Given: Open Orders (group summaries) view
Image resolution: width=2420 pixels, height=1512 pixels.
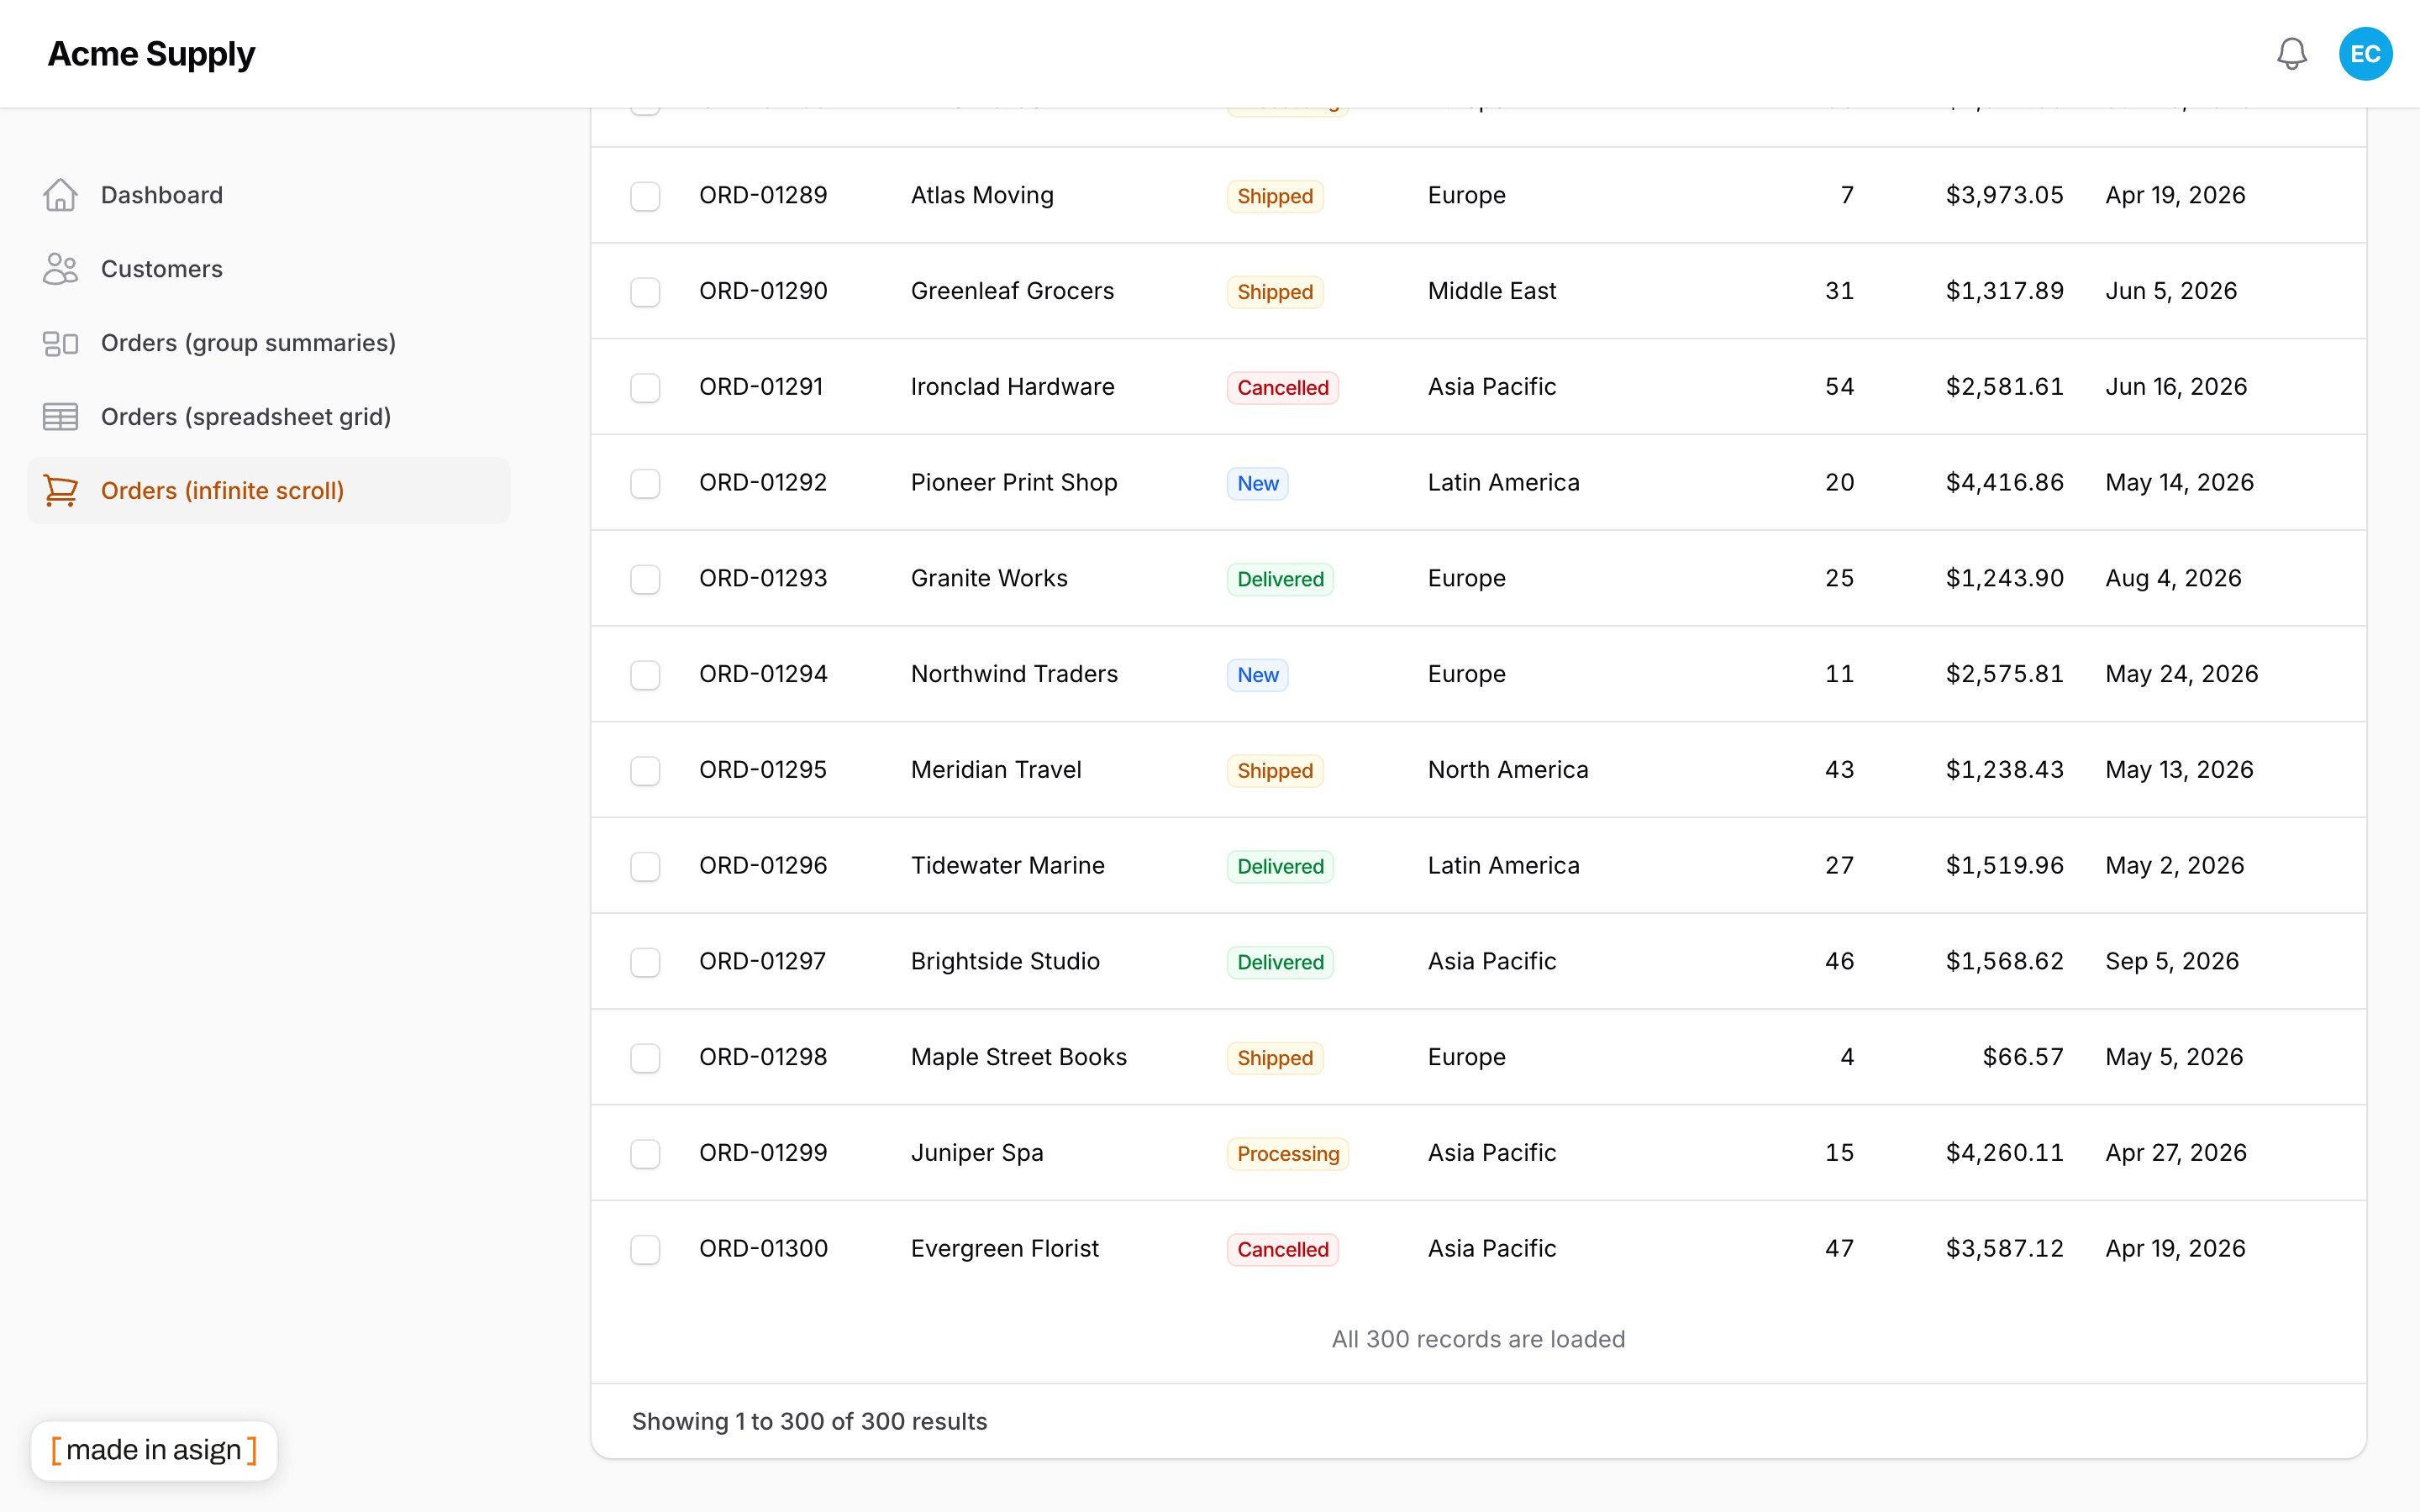Looking at the screenshot, I should click(268, 343).
